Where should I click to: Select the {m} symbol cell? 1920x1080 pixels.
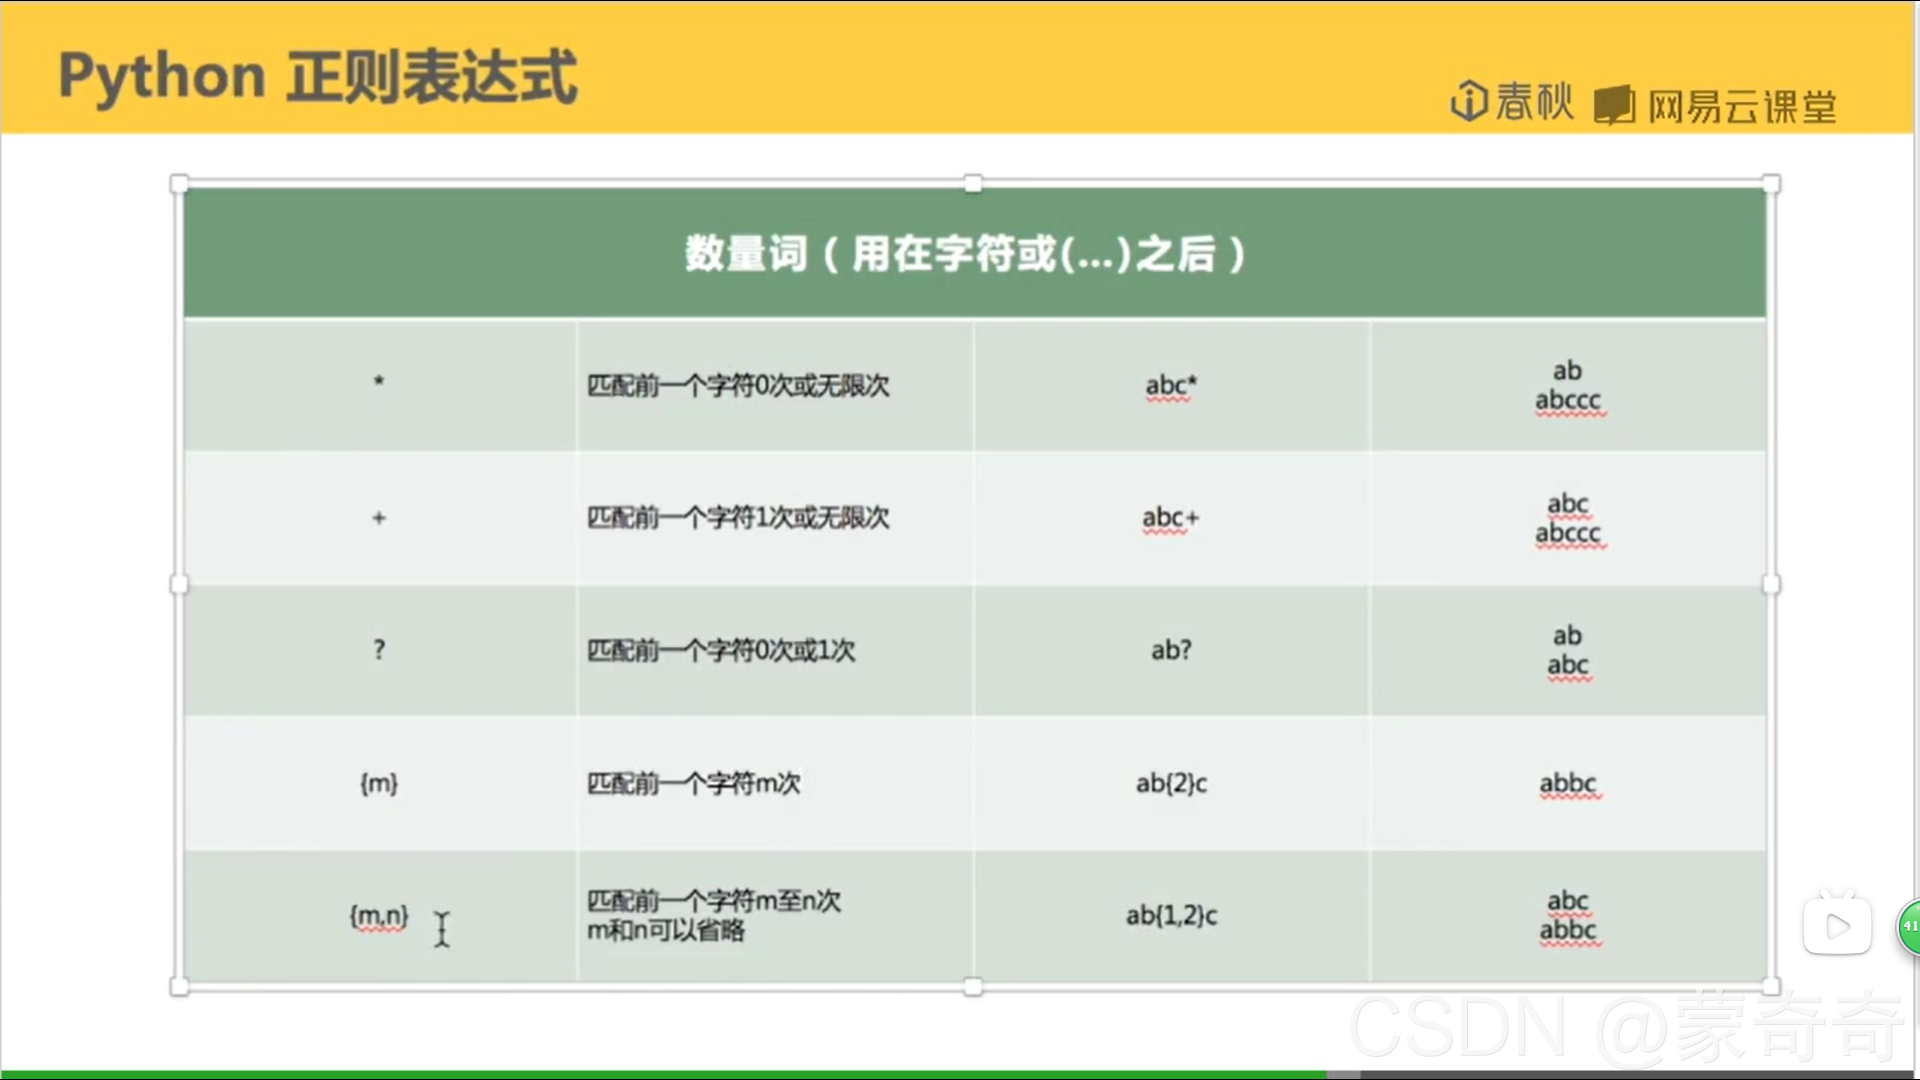coord(380,783)
